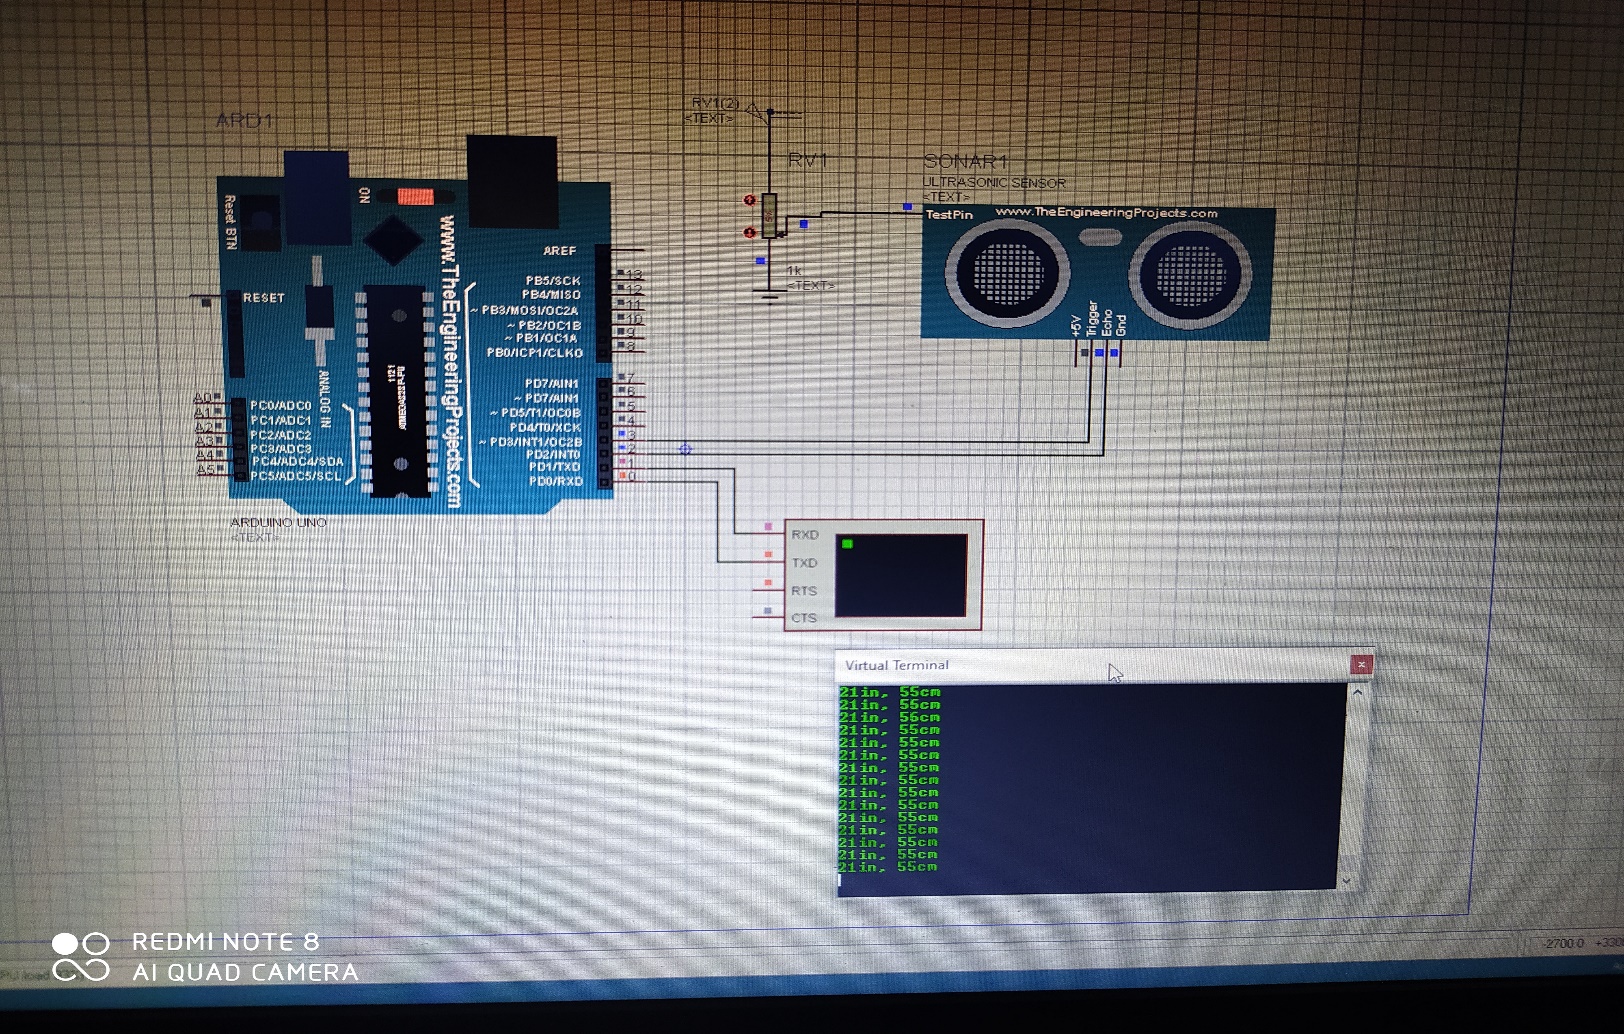Select the SONAR1 component label
The width and height of the screenshot is (1624, 1034).
coord(966,161)
